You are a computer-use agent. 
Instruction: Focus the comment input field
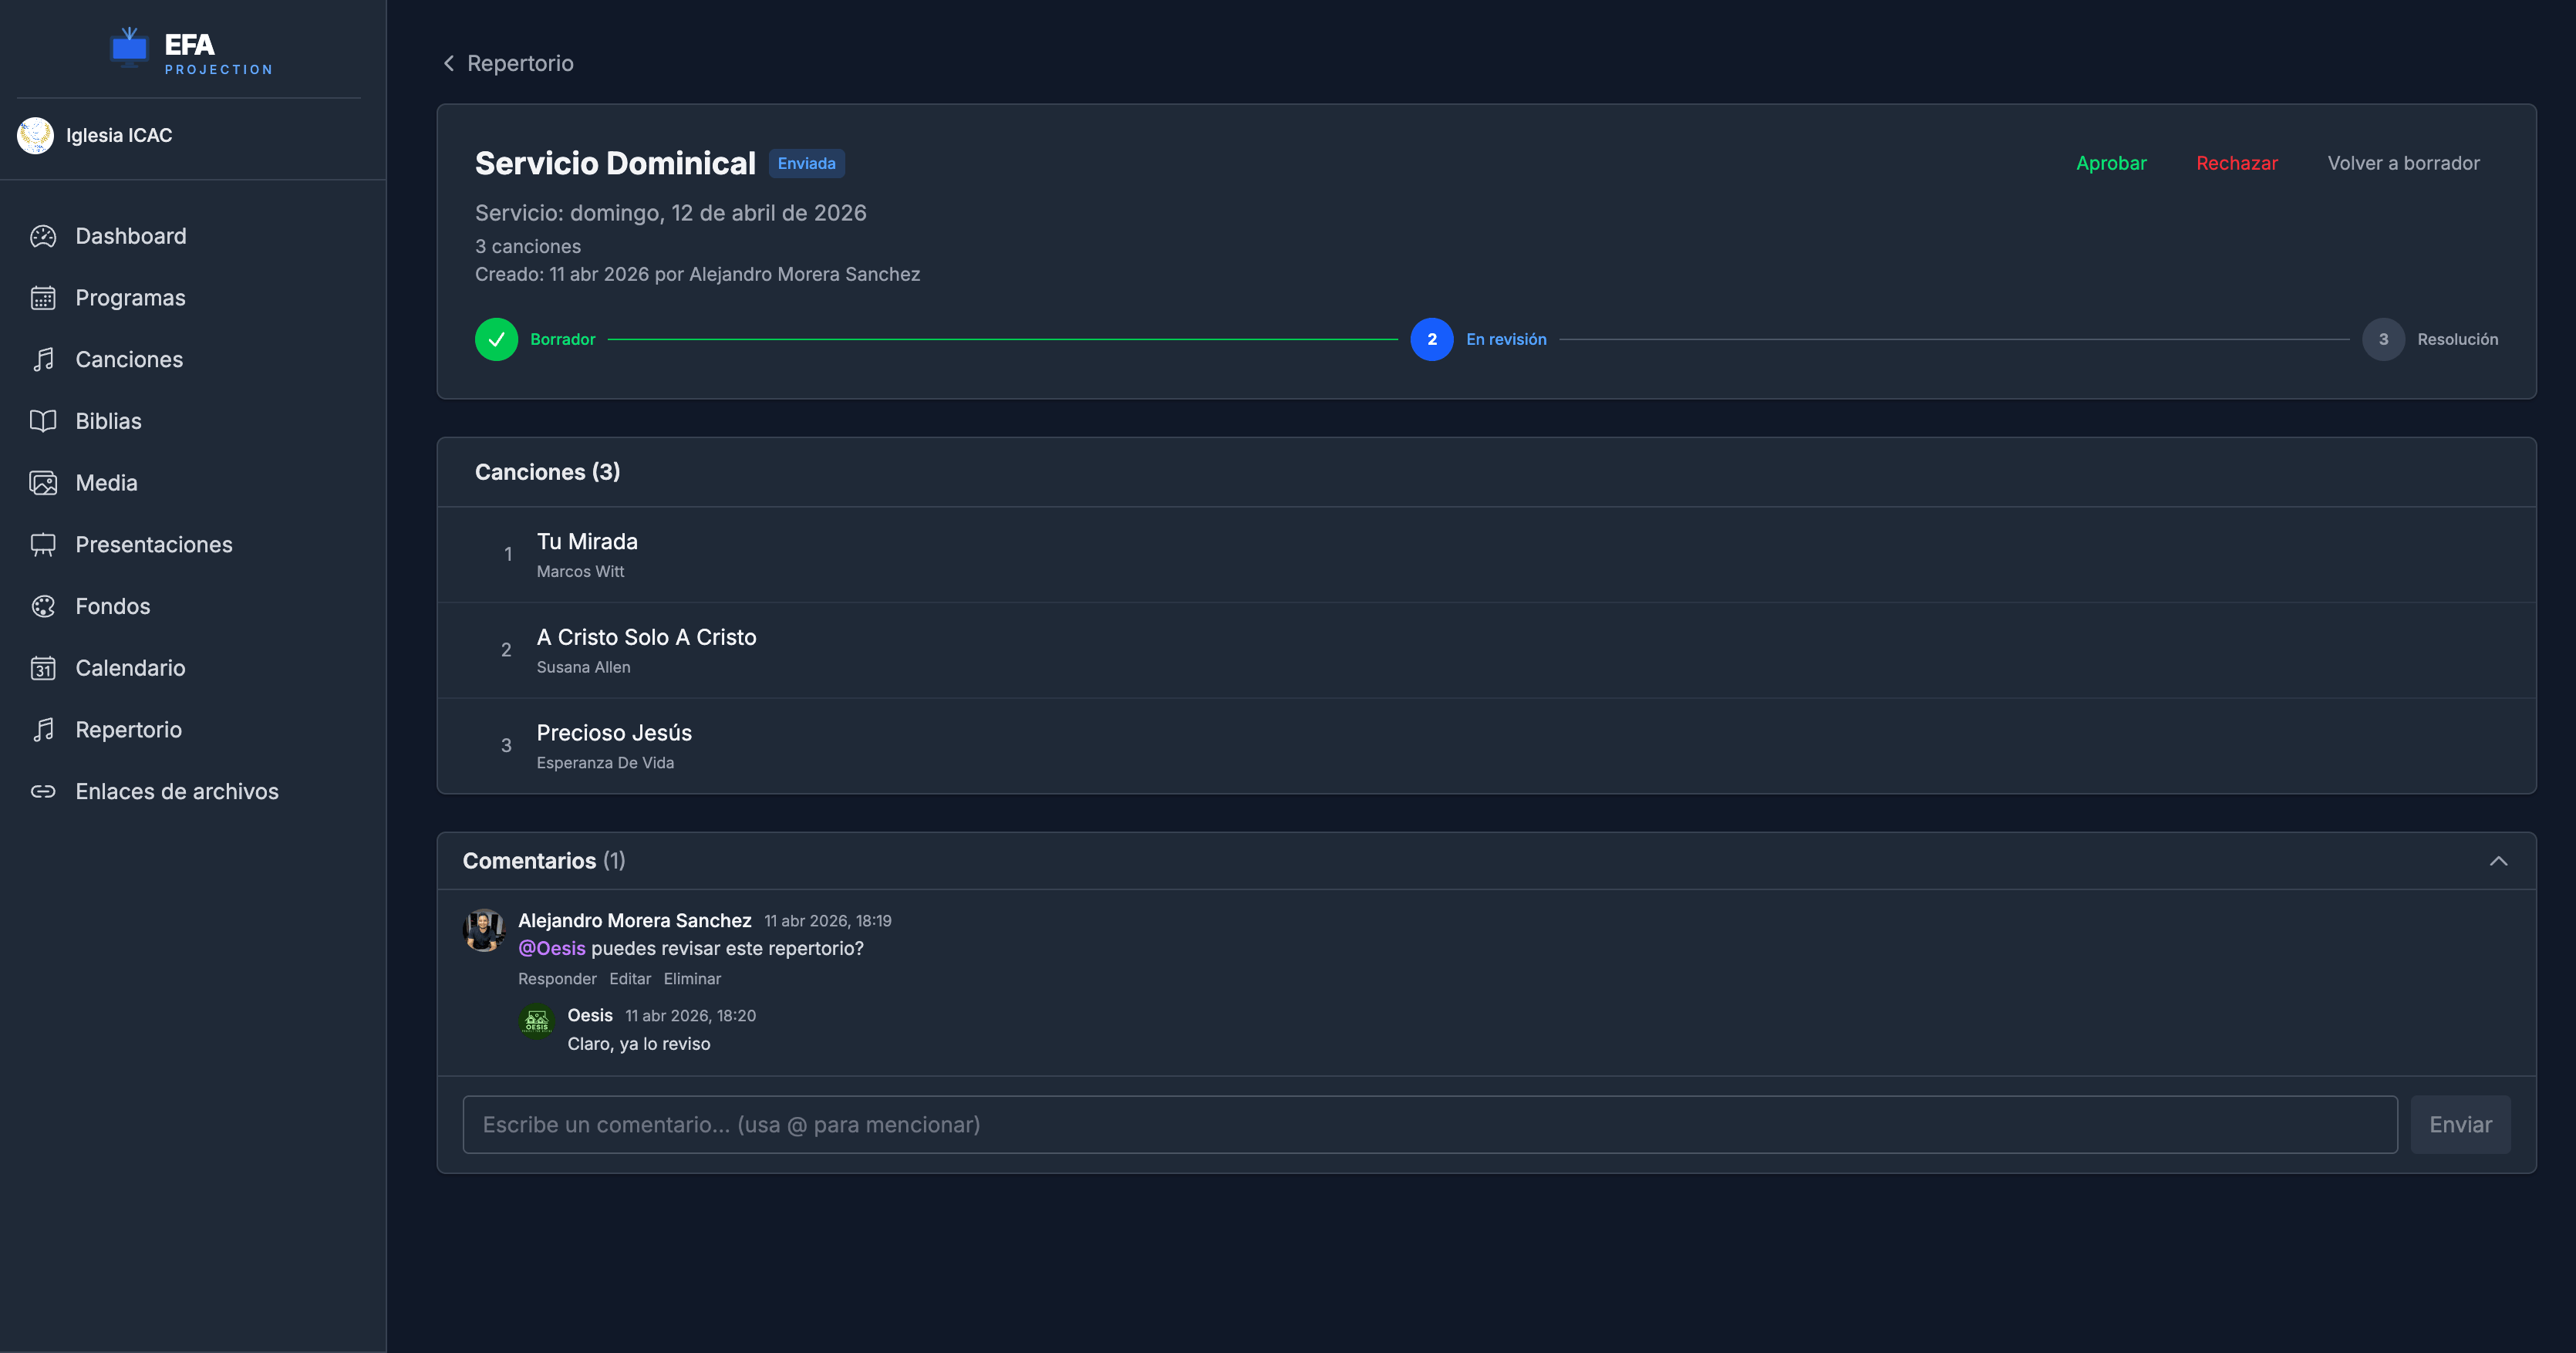[x=1429, y=1125]
